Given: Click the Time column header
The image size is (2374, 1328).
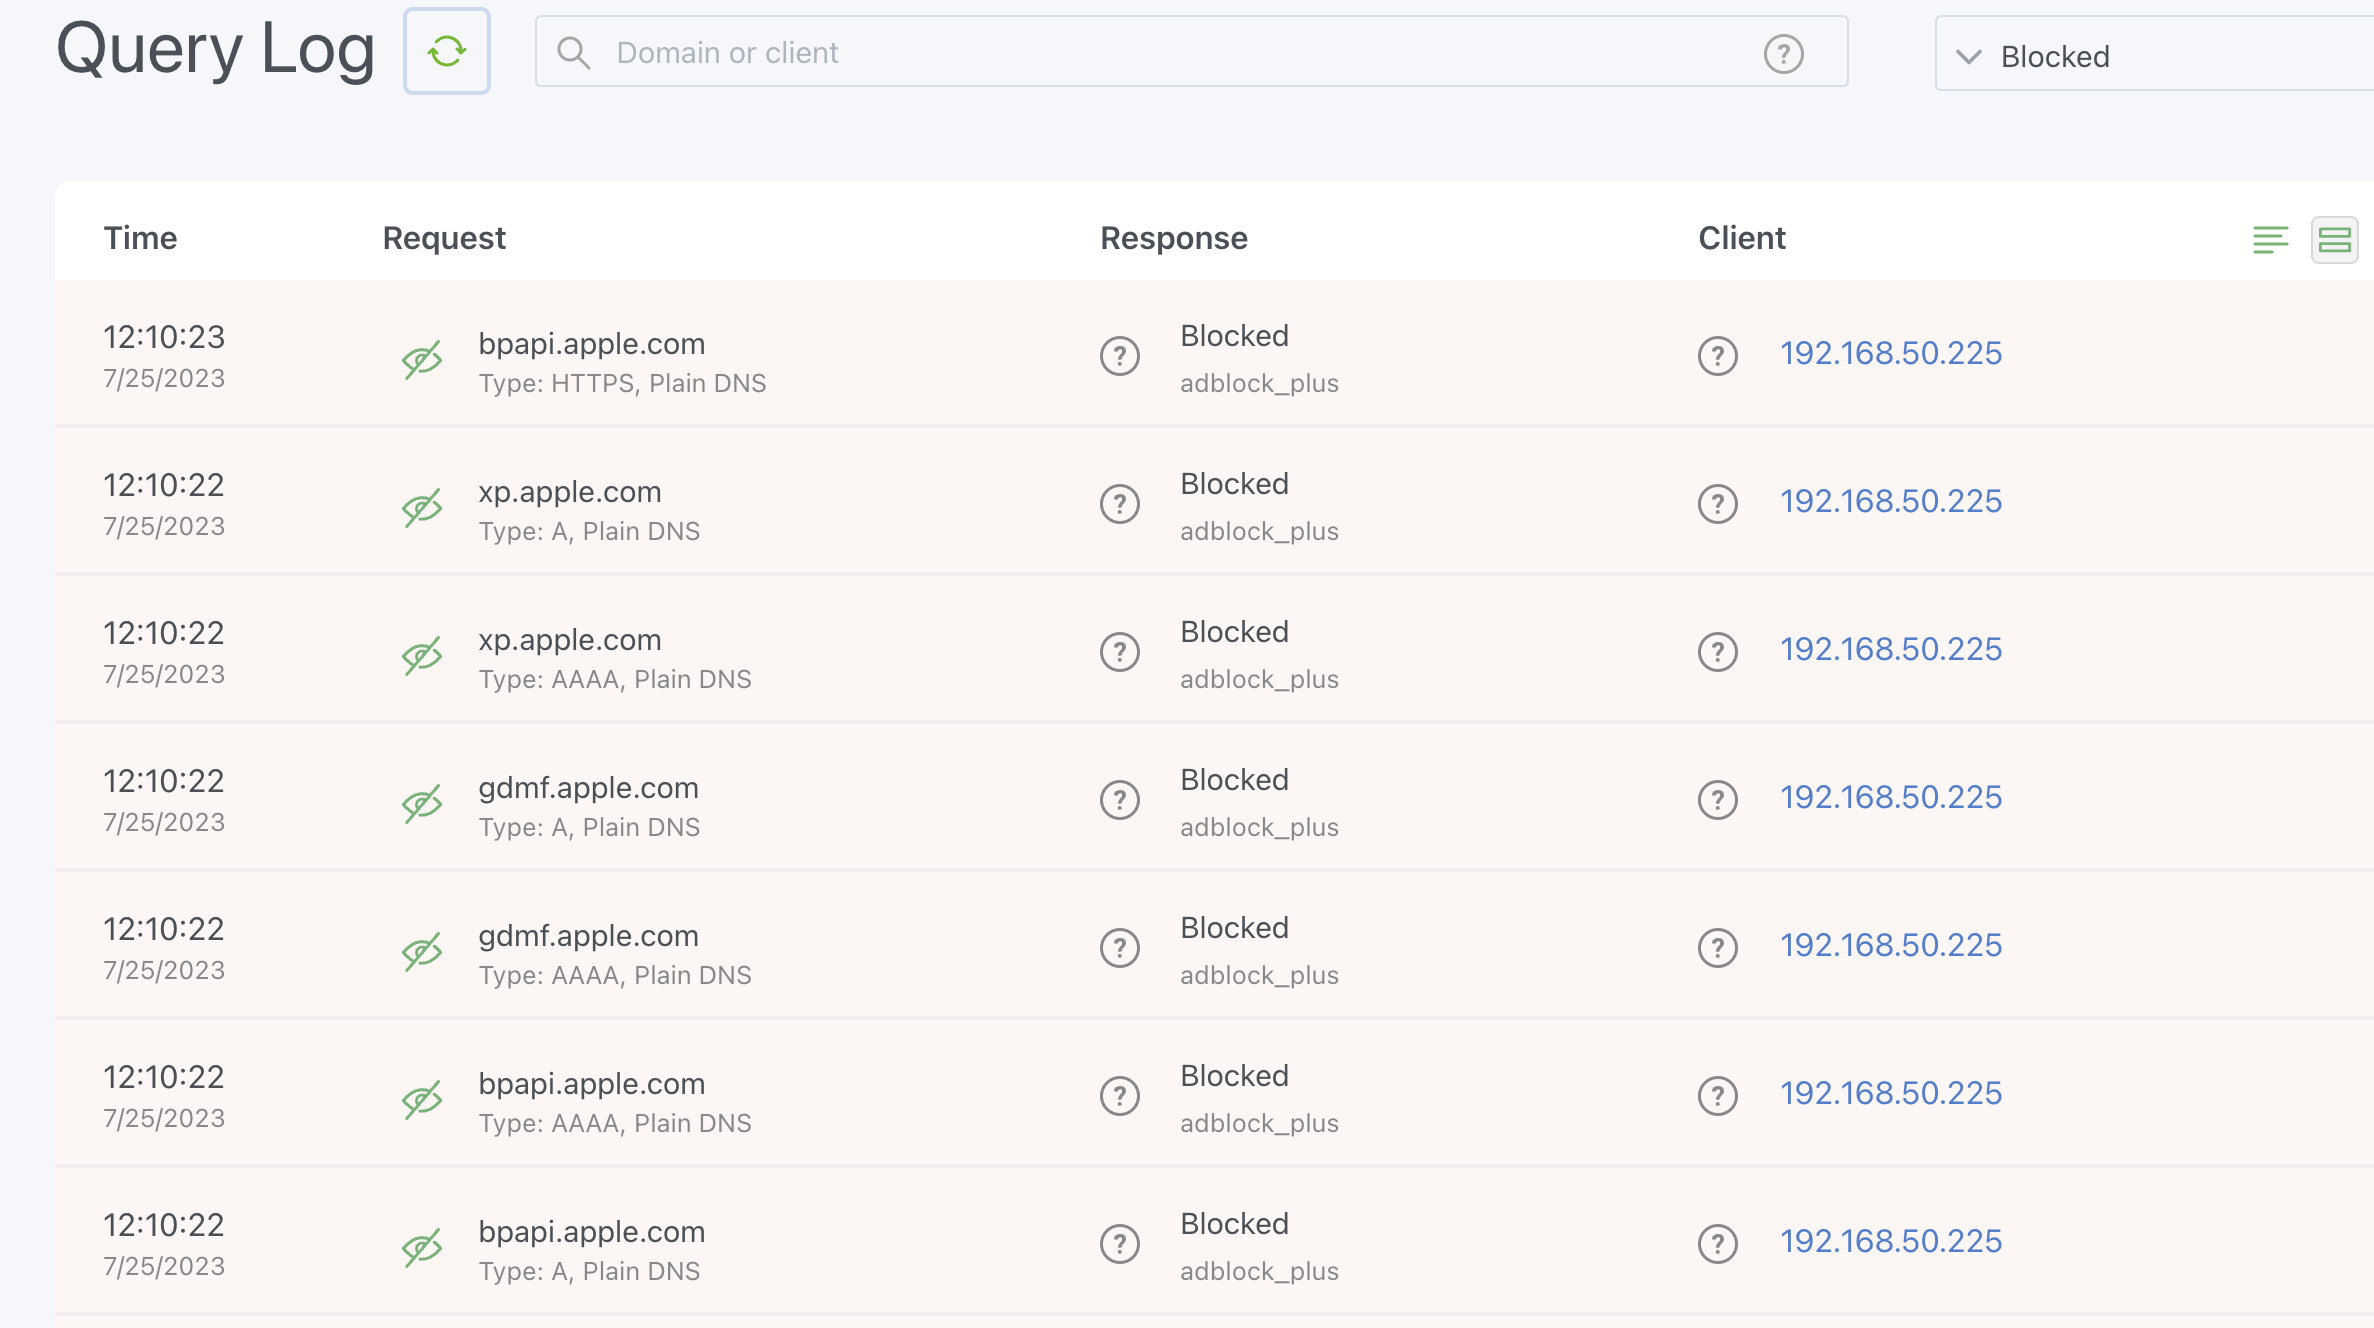Looking at the screenshot, I should click(x=140, y=238).
